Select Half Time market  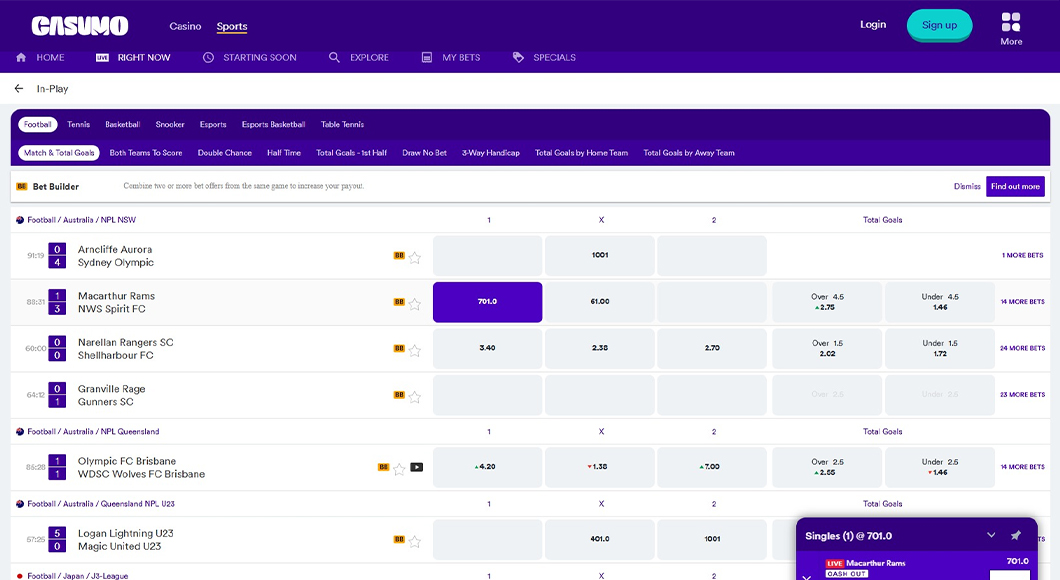284,153
